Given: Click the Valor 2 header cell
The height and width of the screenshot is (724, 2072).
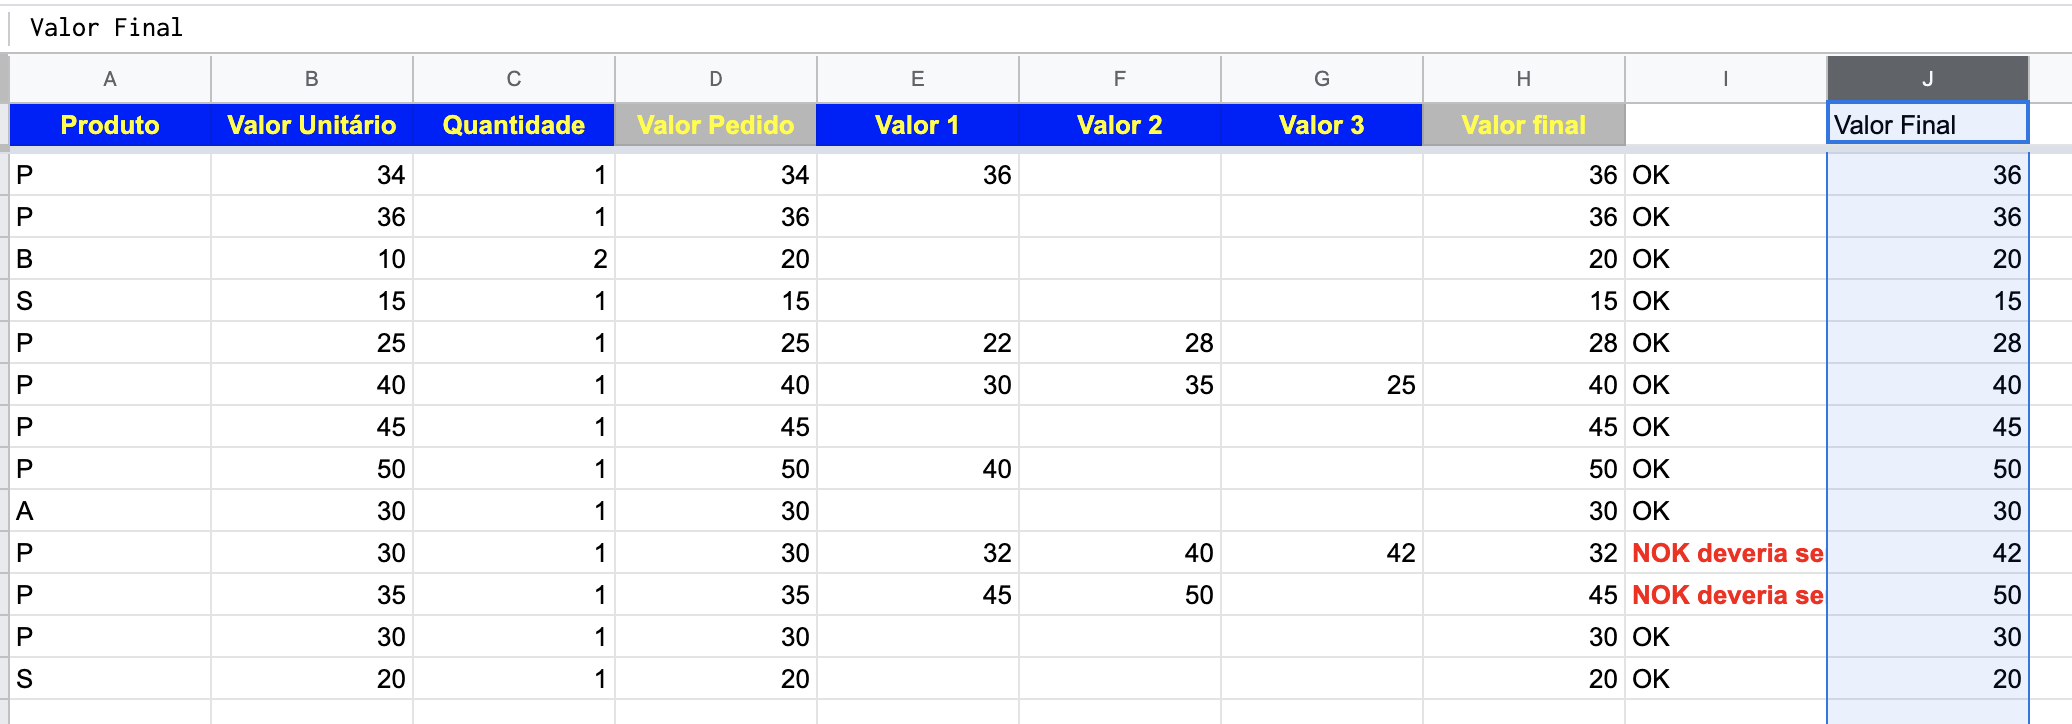Looking at the screenshot, I should coord(1120,125).
